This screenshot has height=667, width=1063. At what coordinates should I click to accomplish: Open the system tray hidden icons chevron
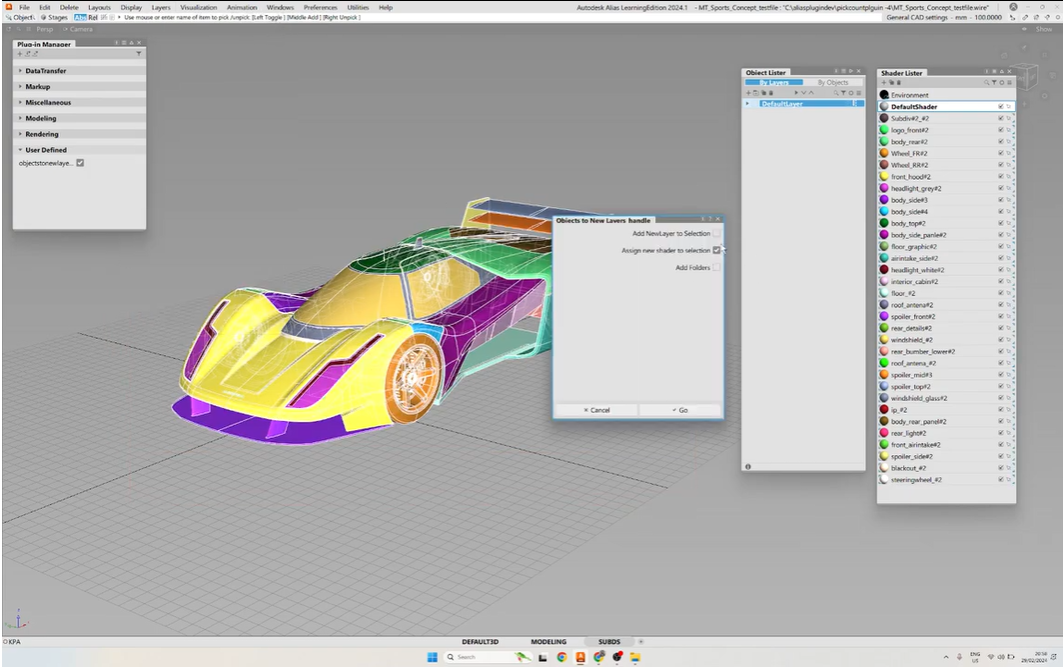point(946,657)
